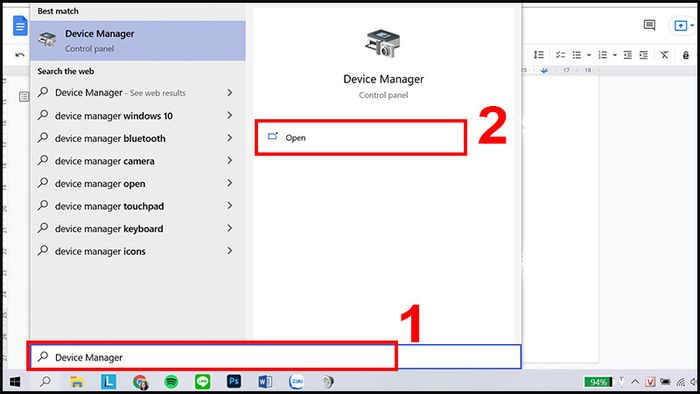Open the blue L app on the taskbar
Viewport: 700px width, 394px height.
click(x=108, y=382)
